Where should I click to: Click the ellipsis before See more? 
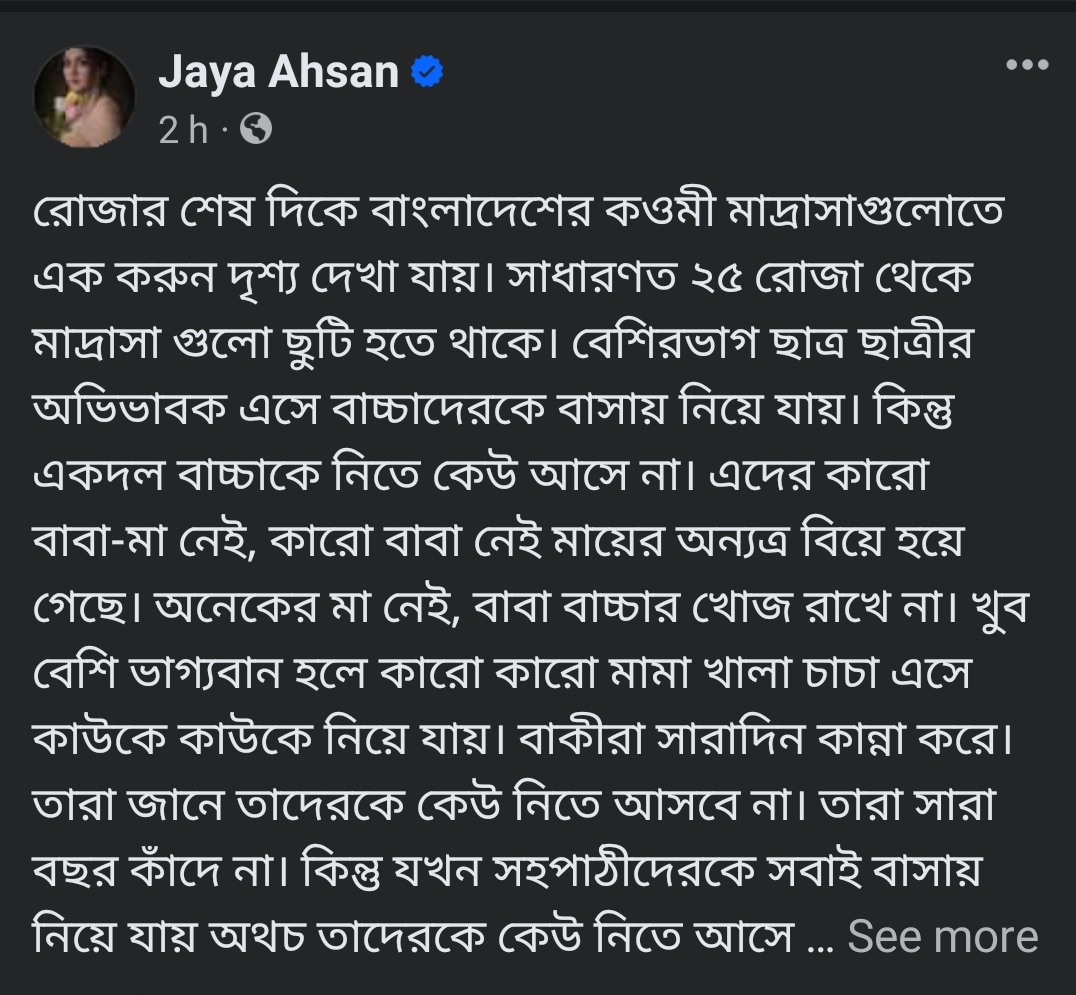point(818,940)
